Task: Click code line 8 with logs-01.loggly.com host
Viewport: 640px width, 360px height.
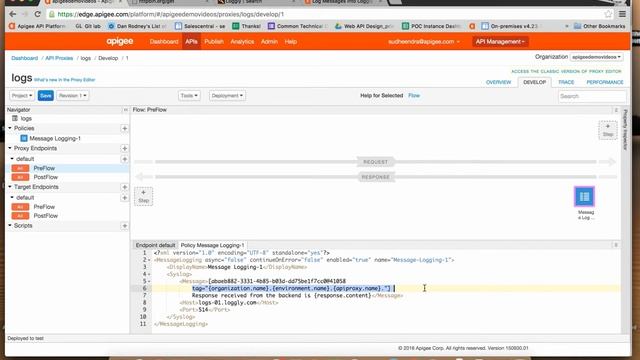Action: (229, 302)
